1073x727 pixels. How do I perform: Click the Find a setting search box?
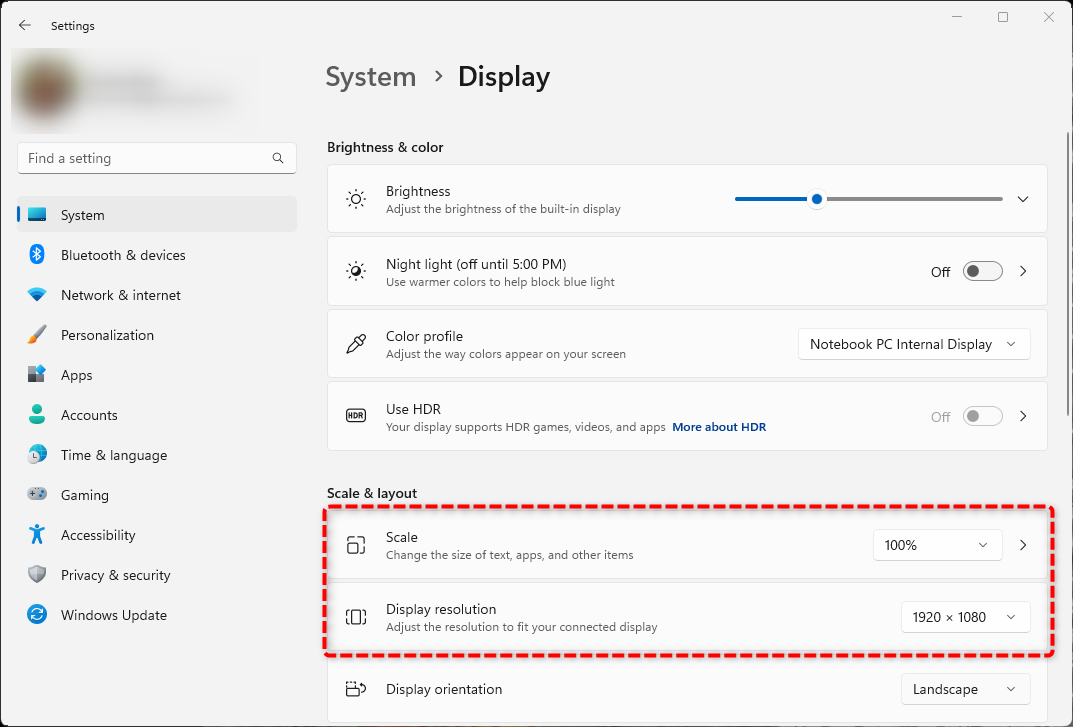156,158
